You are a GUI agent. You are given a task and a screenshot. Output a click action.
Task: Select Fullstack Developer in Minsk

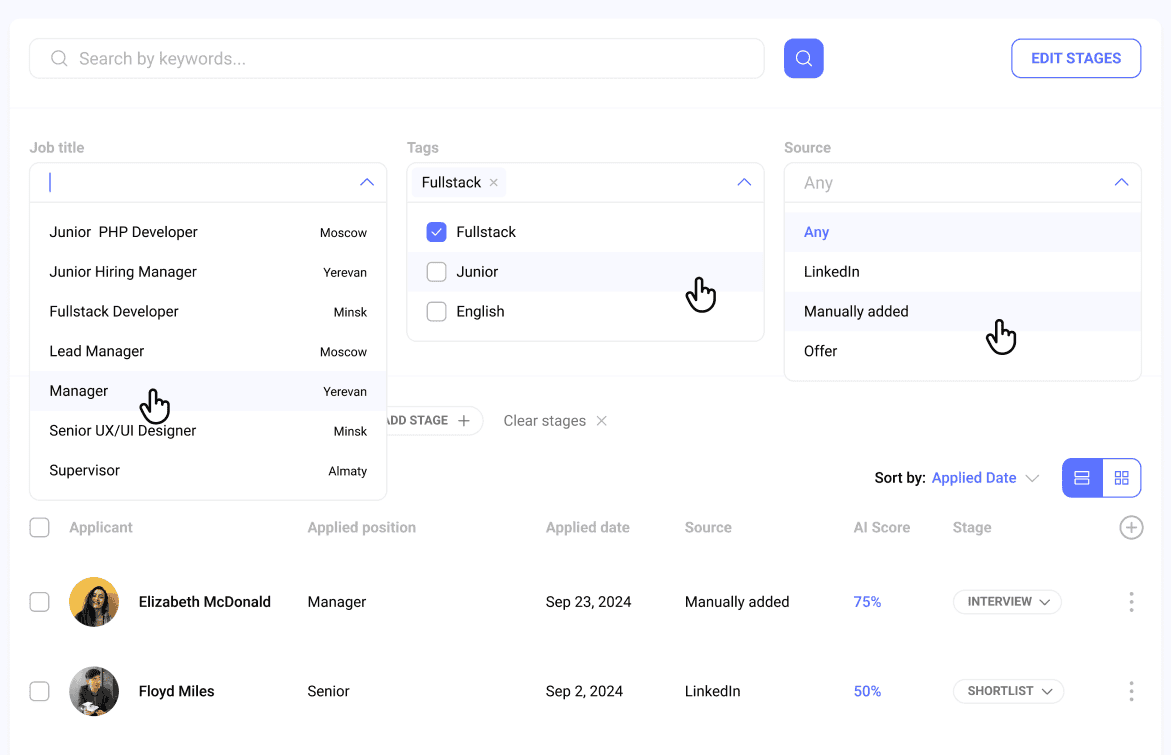pyautogui.click(x=113, y=311)
